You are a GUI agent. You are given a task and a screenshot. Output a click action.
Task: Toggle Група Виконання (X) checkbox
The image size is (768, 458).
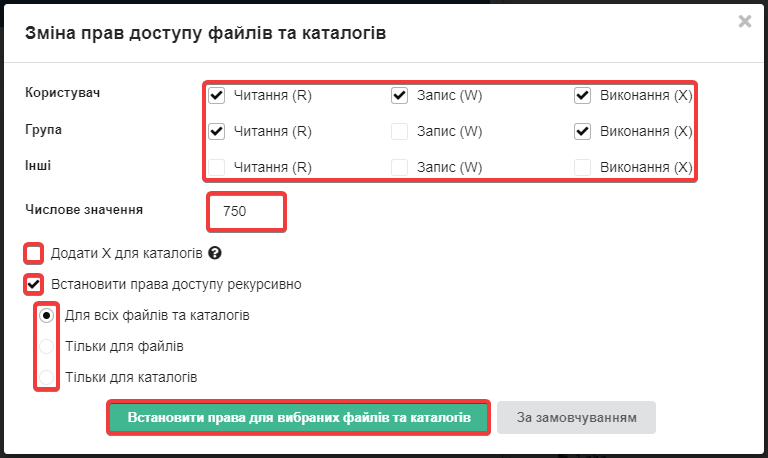pyautogui.click(x=582, y=131)
